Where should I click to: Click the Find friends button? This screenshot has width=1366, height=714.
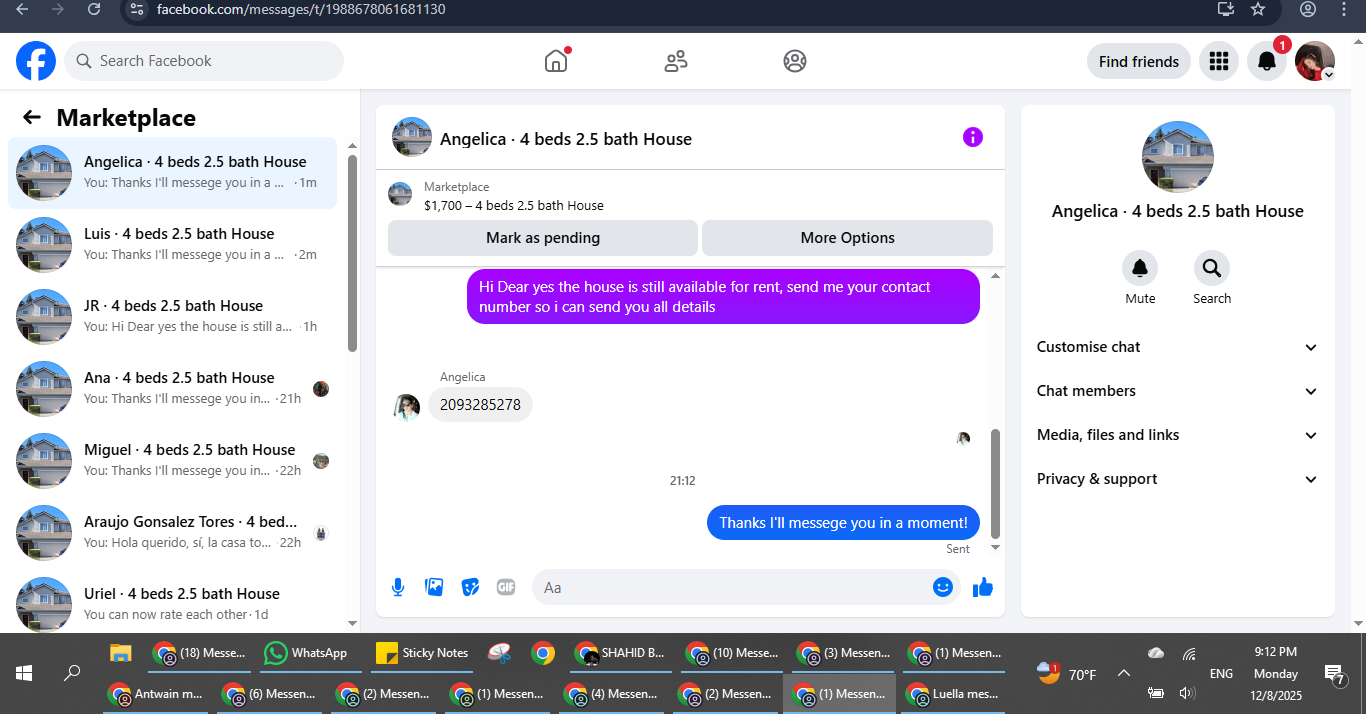point(1139,61)
